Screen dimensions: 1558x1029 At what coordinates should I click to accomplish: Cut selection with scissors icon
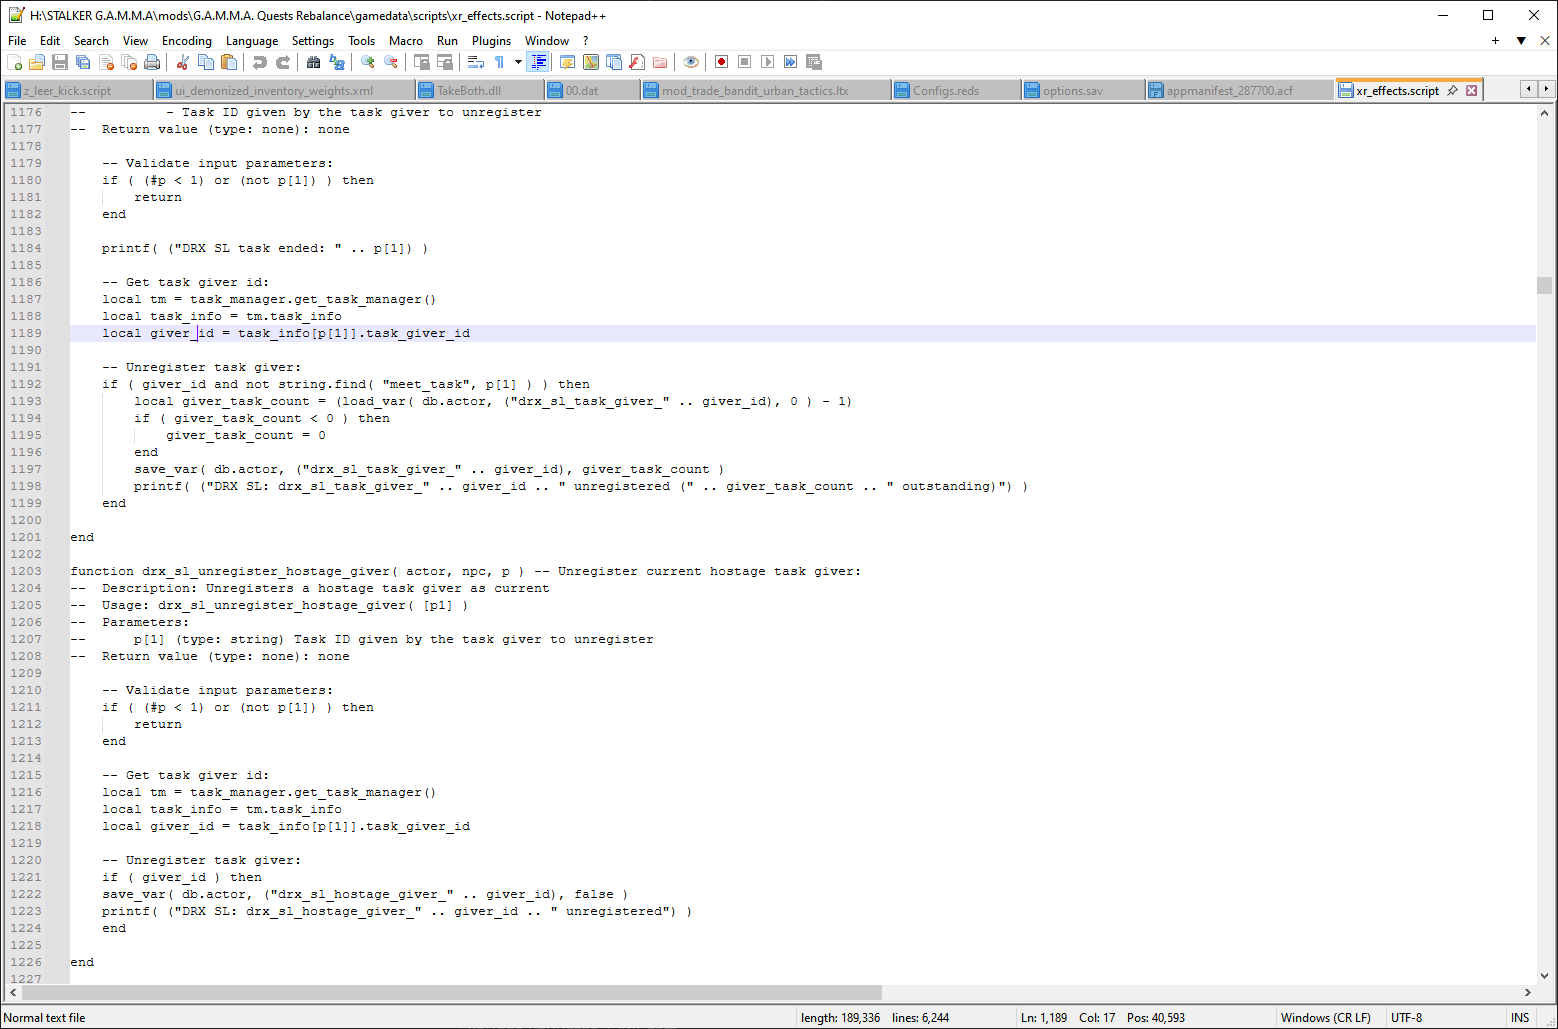click(x=183, y=62)
